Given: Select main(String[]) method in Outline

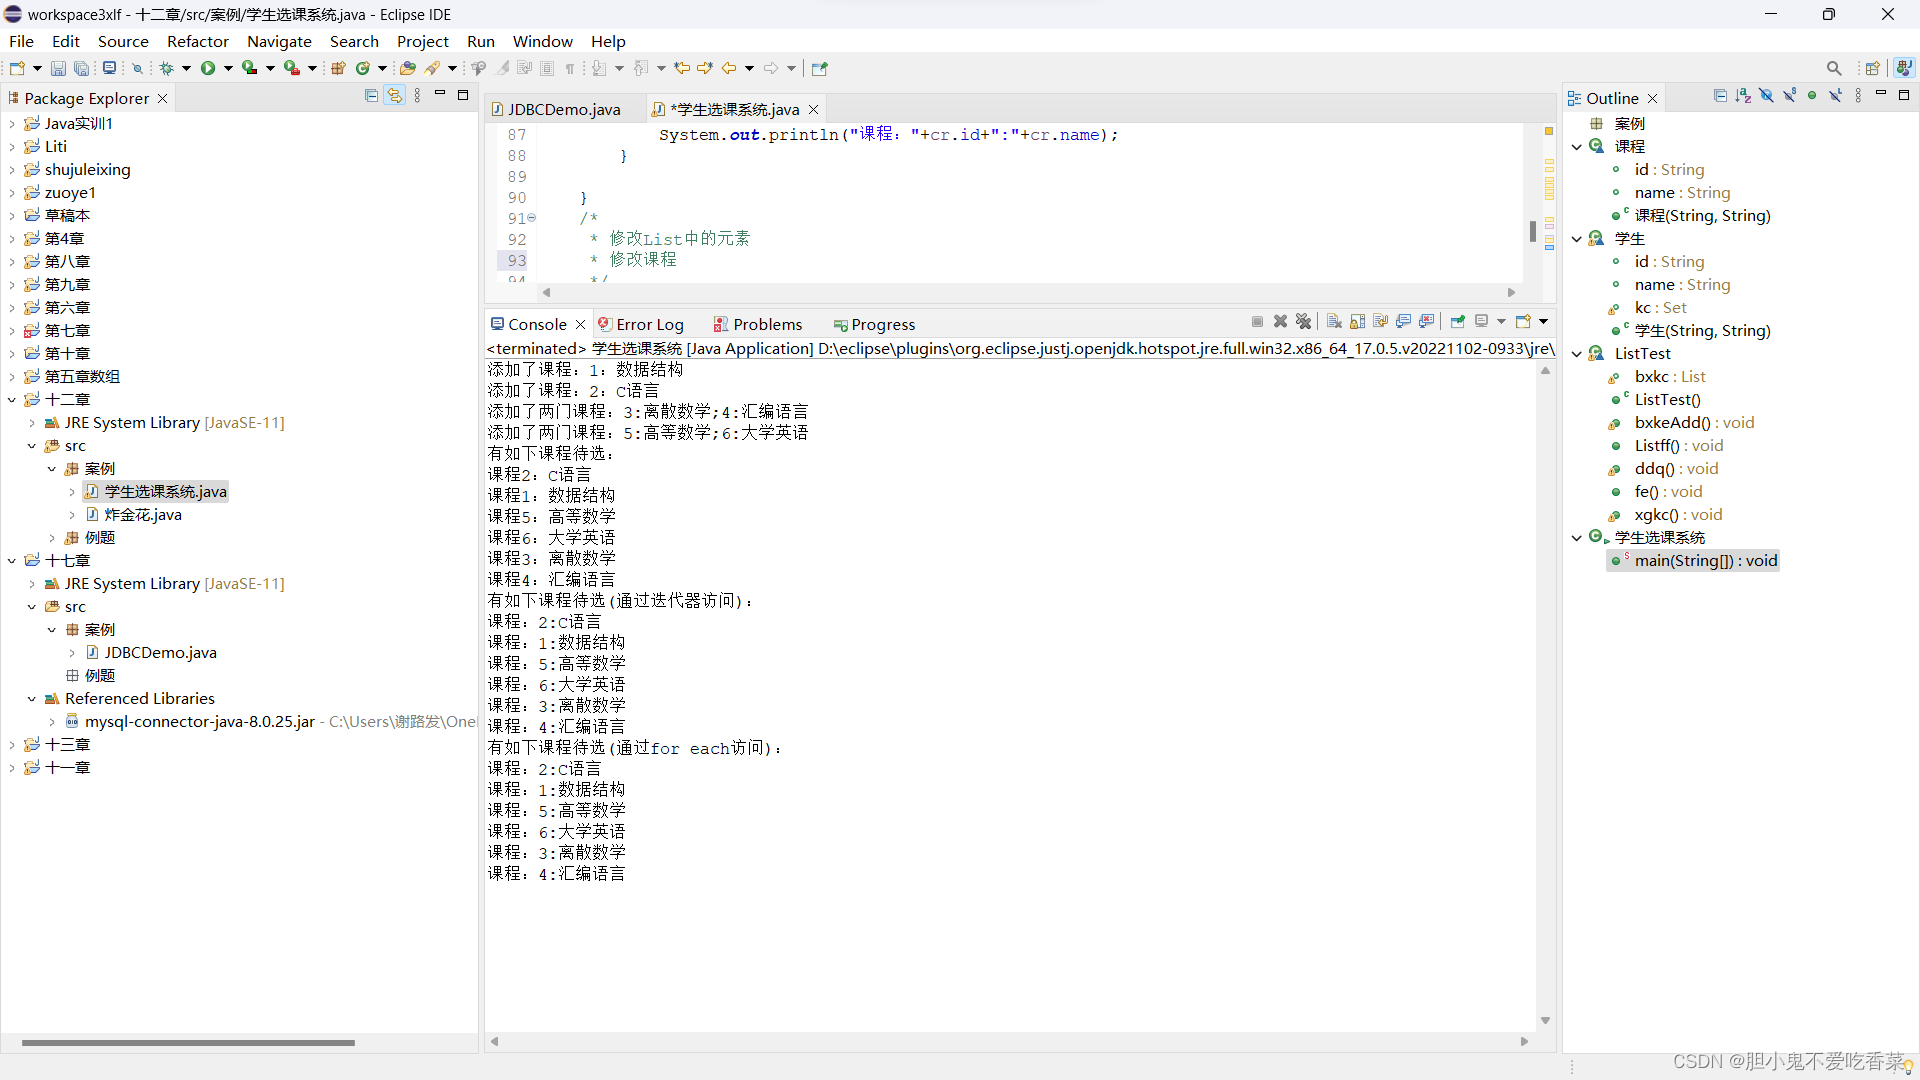Looking at the screenshot, I should pos(1705,561).
